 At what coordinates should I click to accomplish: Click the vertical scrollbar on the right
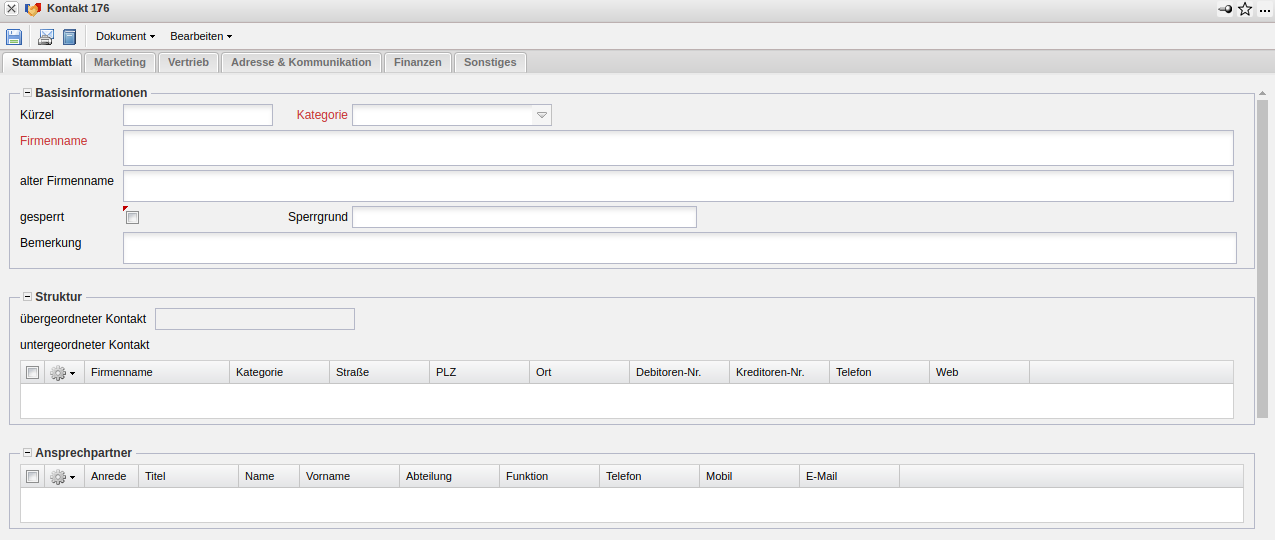pos(1263,260)
